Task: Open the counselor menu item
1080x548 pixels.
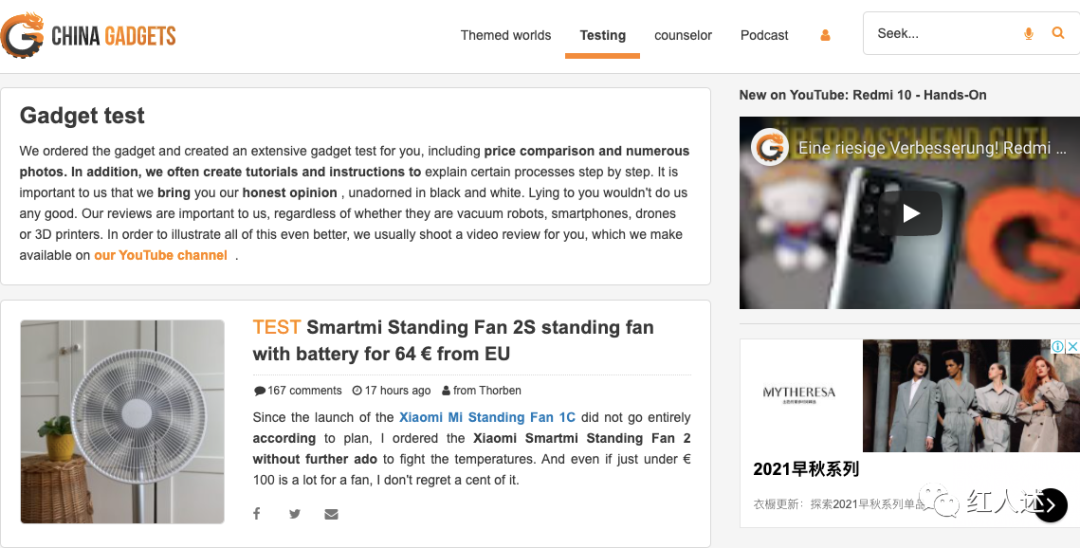Action: click(x=683, y=35)
